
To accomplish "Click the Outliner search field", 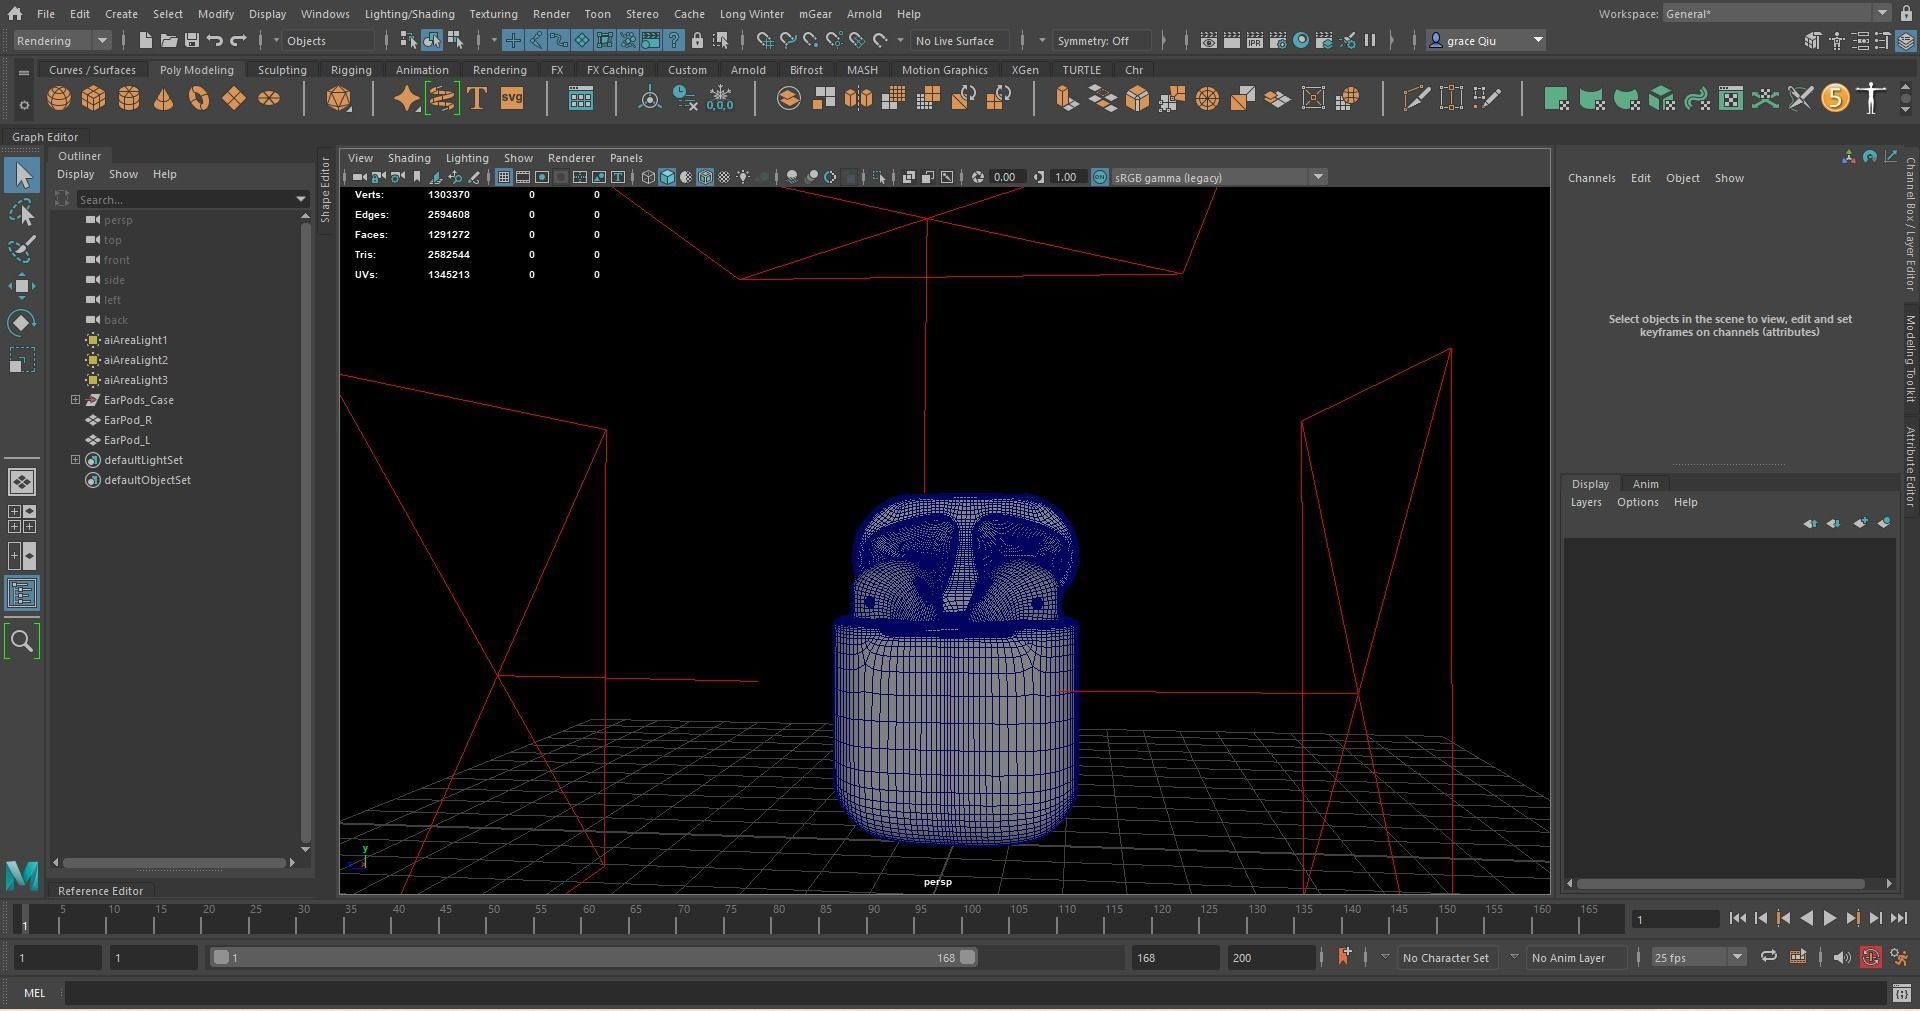I will point(184,199).
